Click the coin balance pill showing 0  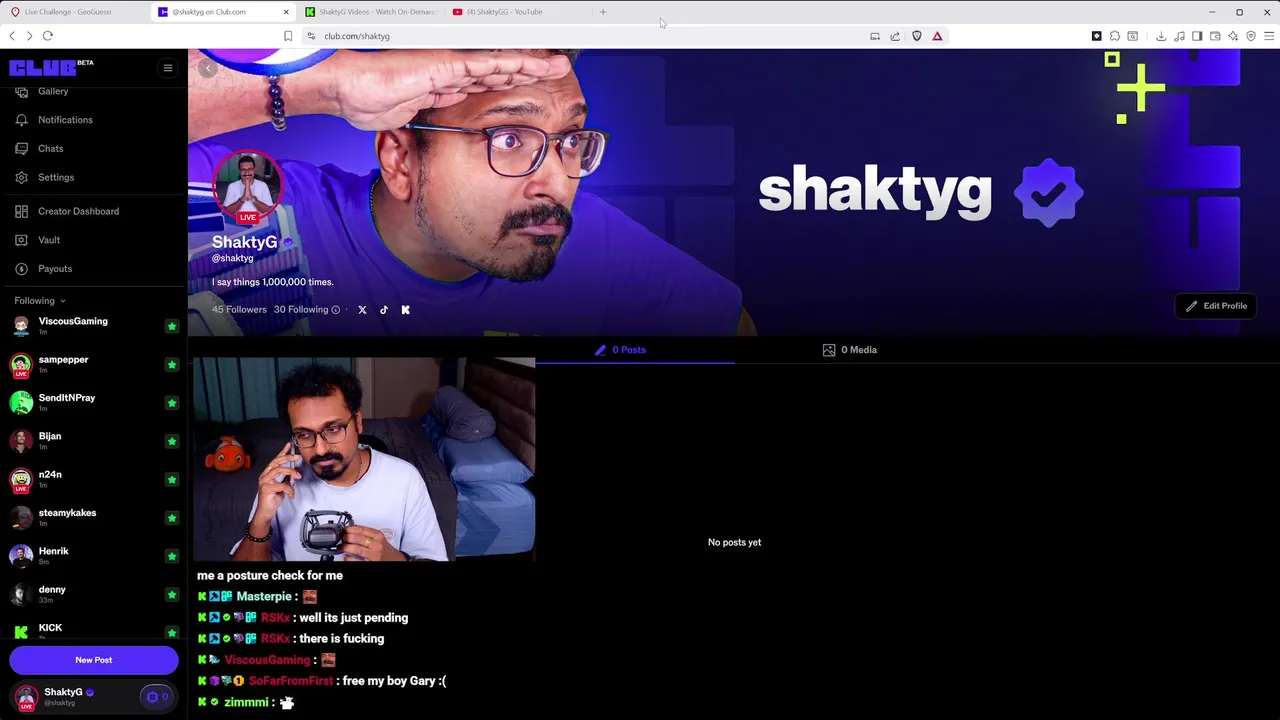(157, 697)
